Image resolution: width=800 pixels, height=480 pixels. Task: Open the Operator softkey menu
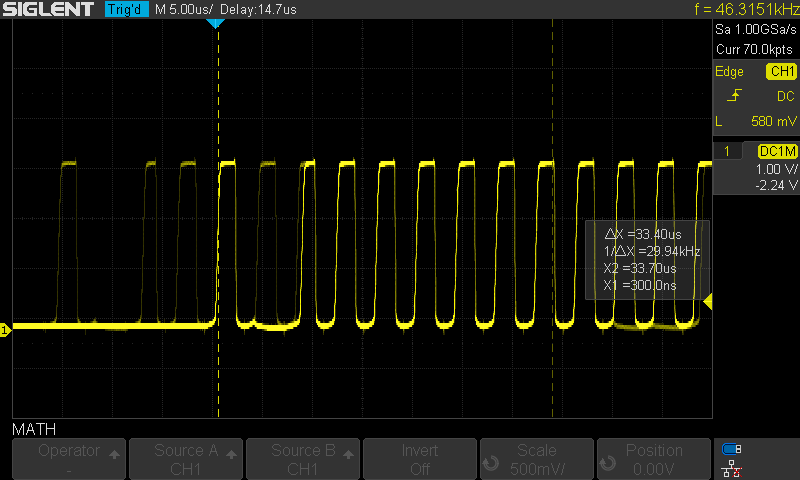pyautogui.click(x=69, y=459)
